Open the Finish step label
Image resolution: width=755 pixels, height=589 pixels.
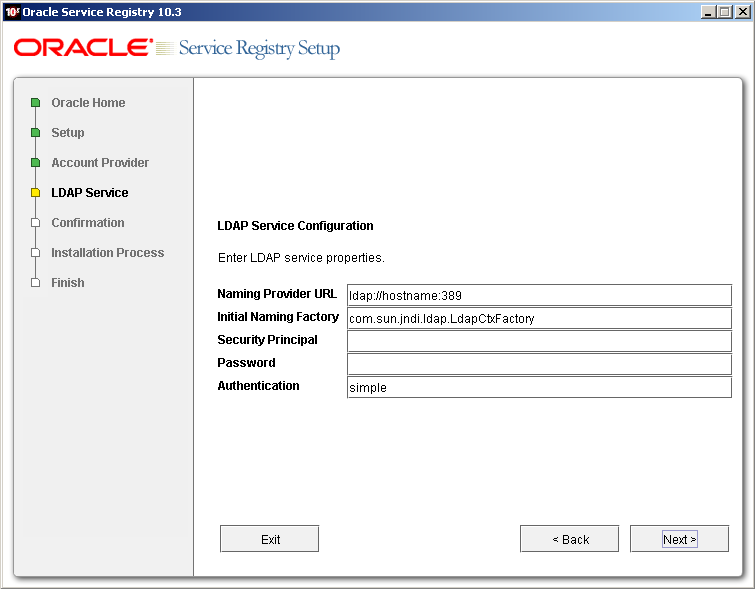[x=68, y=283]
